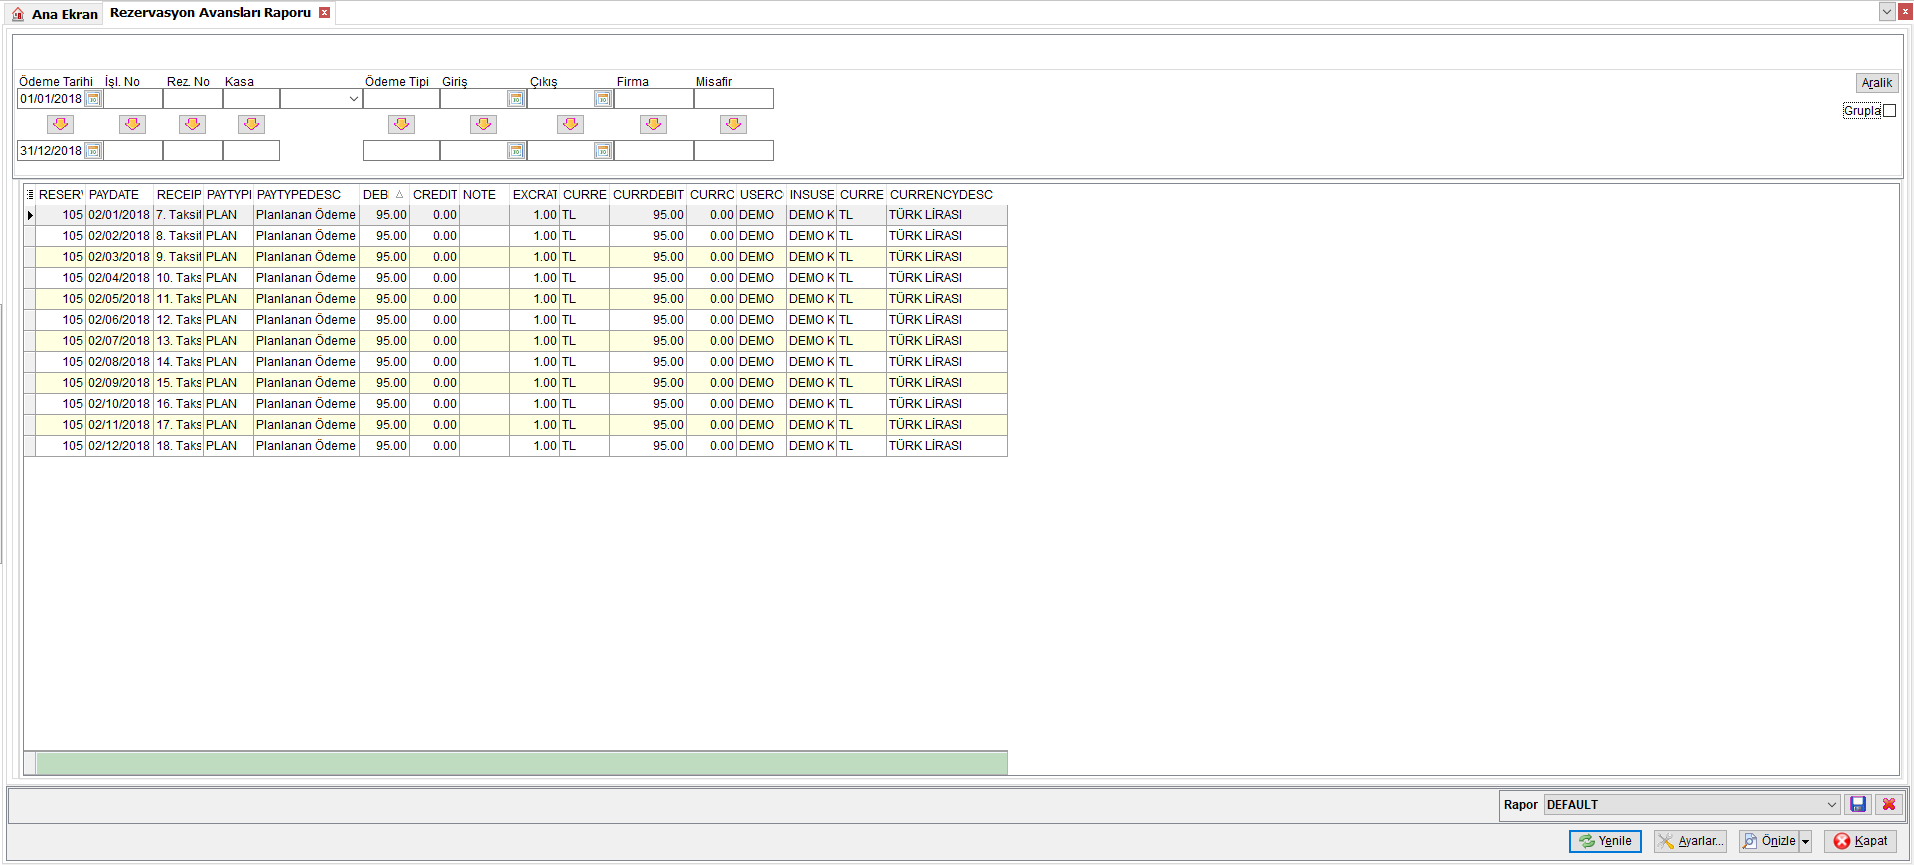This screenshot has width=1914, height=865.
Task: Click the copy-down arrow under İşl. No
Action: 132,124
